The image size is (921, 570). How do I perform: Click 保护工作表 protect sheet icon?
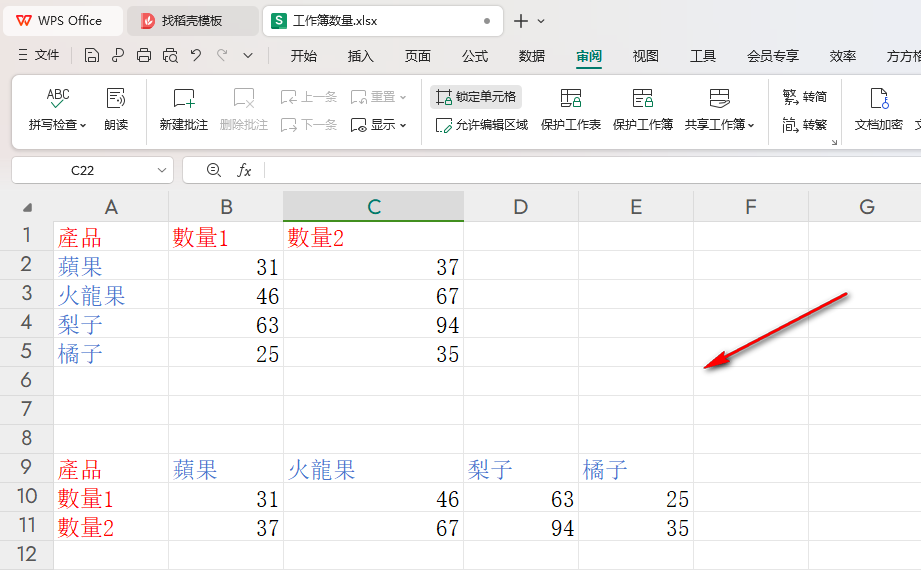click(571, 98)
